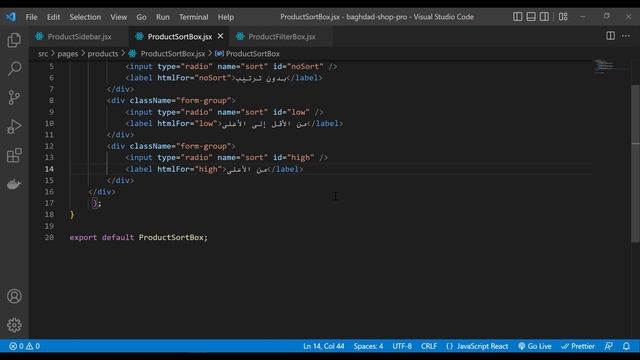The width and height of the screenshot is (640, 360).
Task: Click the id="noSort" input line
Action: click(231, 66)
